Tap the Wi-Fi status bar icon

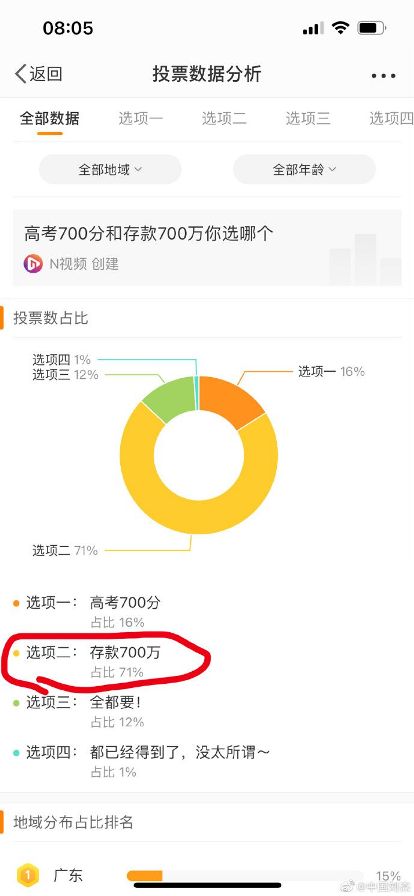coord(341,27)
